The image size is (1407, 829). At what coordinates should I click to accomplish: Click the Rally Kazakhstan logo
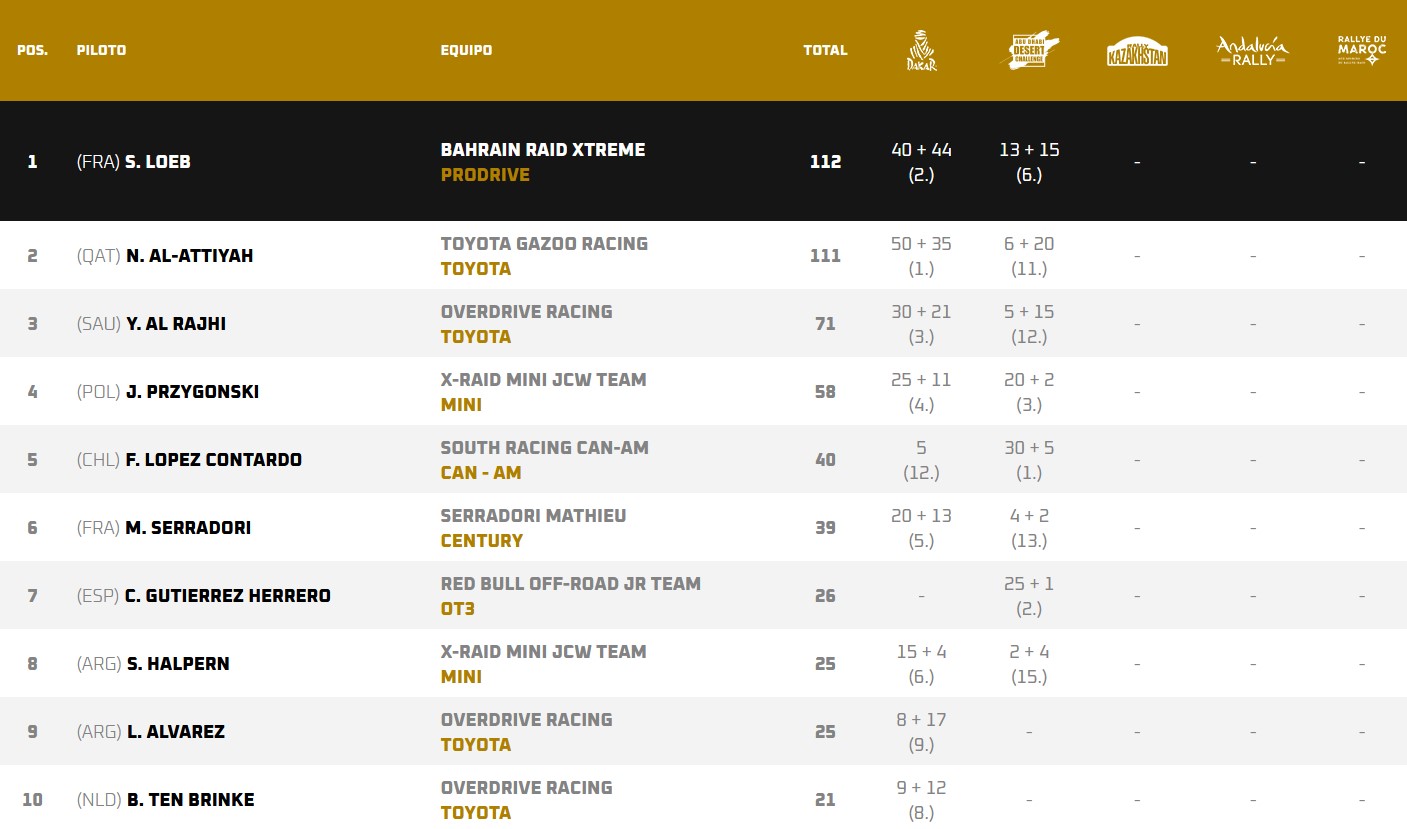(x=1137, y=51)
